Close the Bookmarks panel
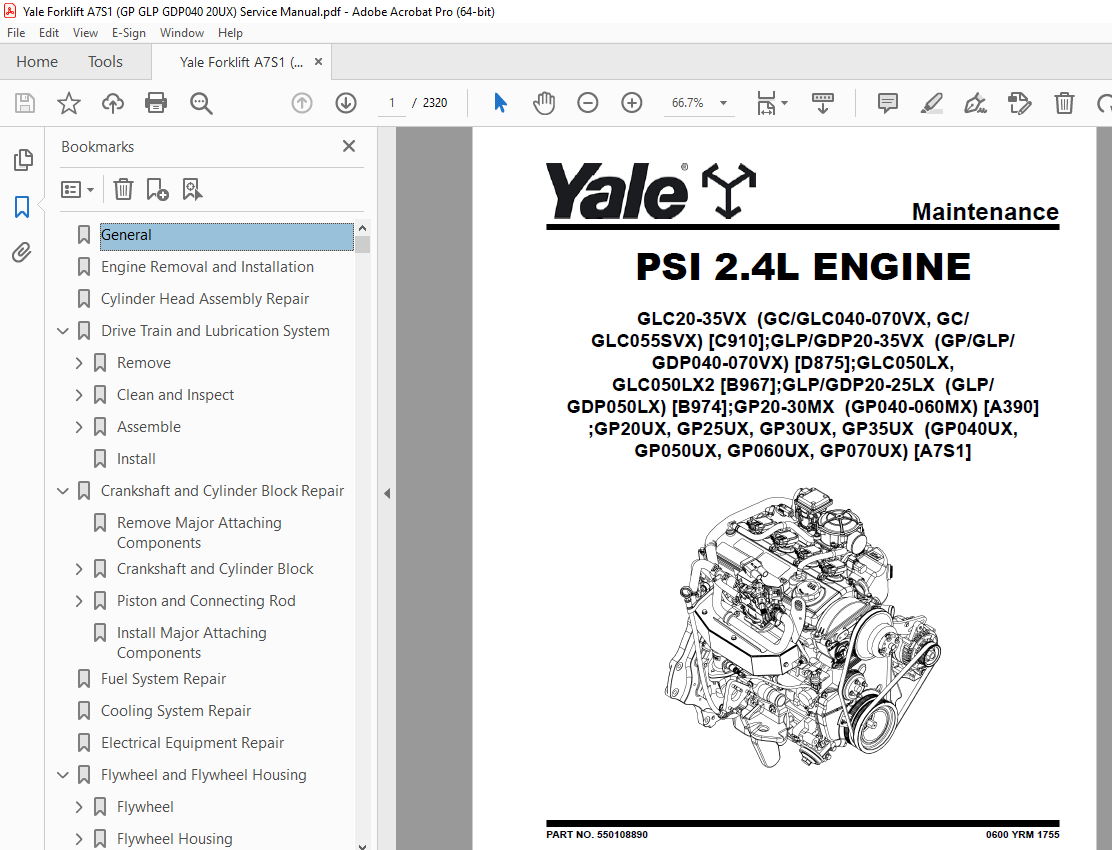Viewport: 1112px width, 850px height. point(349,146)
